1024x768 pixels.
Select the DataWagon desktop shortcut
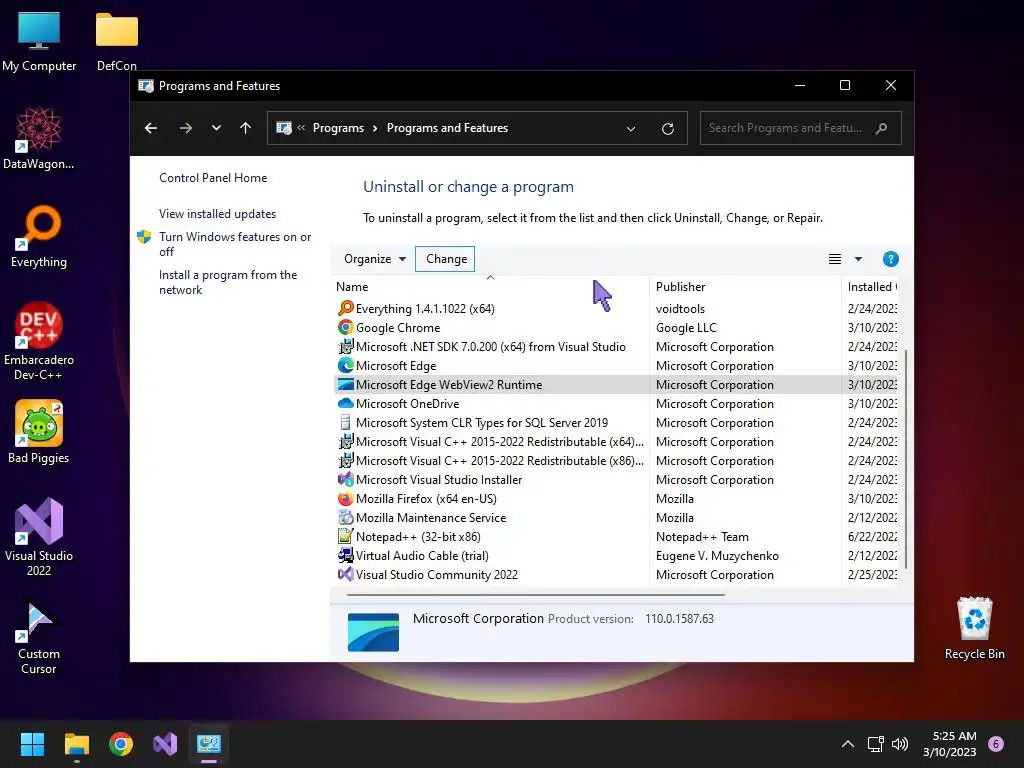point(39,138)
